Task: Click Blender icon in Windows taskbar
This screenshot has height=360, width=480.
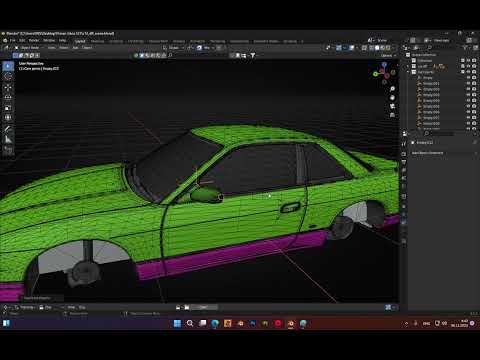Action: pos(291,323)
